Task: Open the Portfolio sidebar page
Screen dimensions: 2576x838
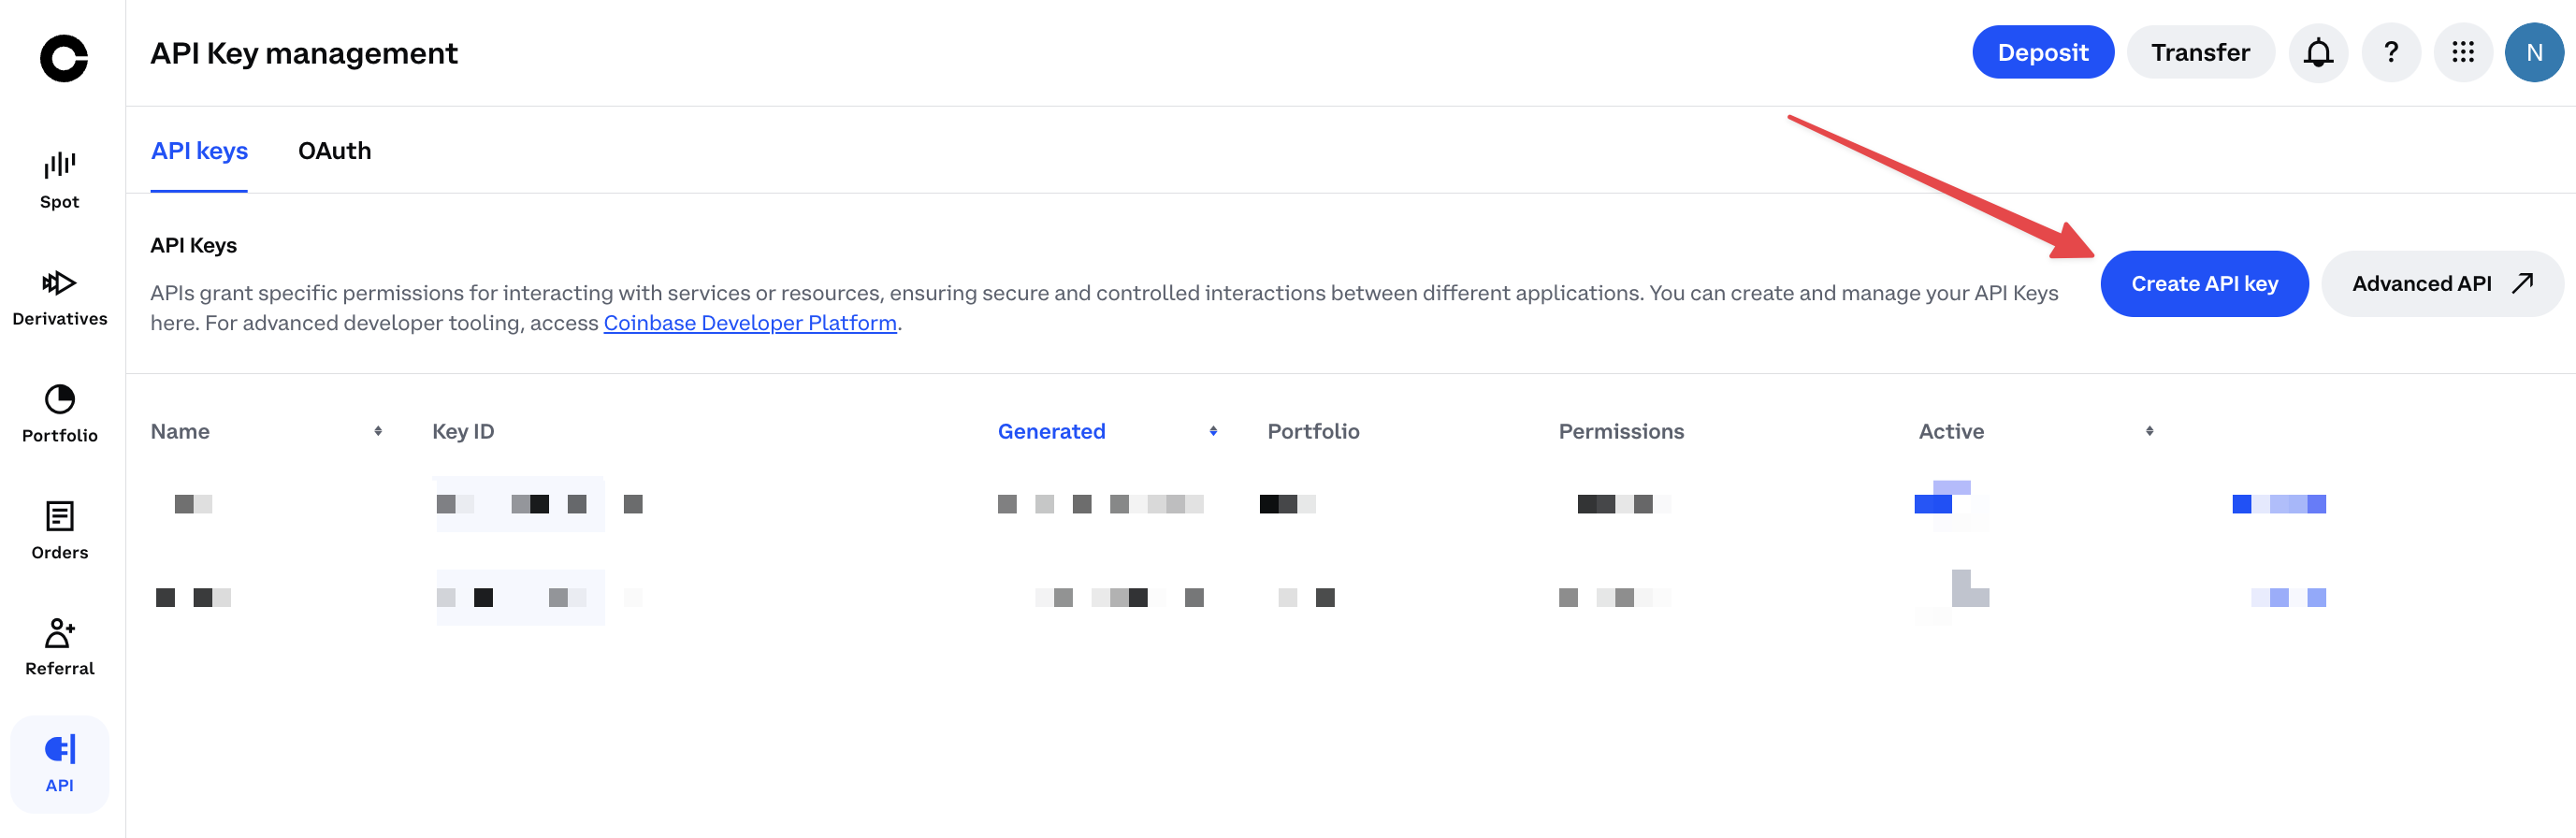Action: [59, 413]
